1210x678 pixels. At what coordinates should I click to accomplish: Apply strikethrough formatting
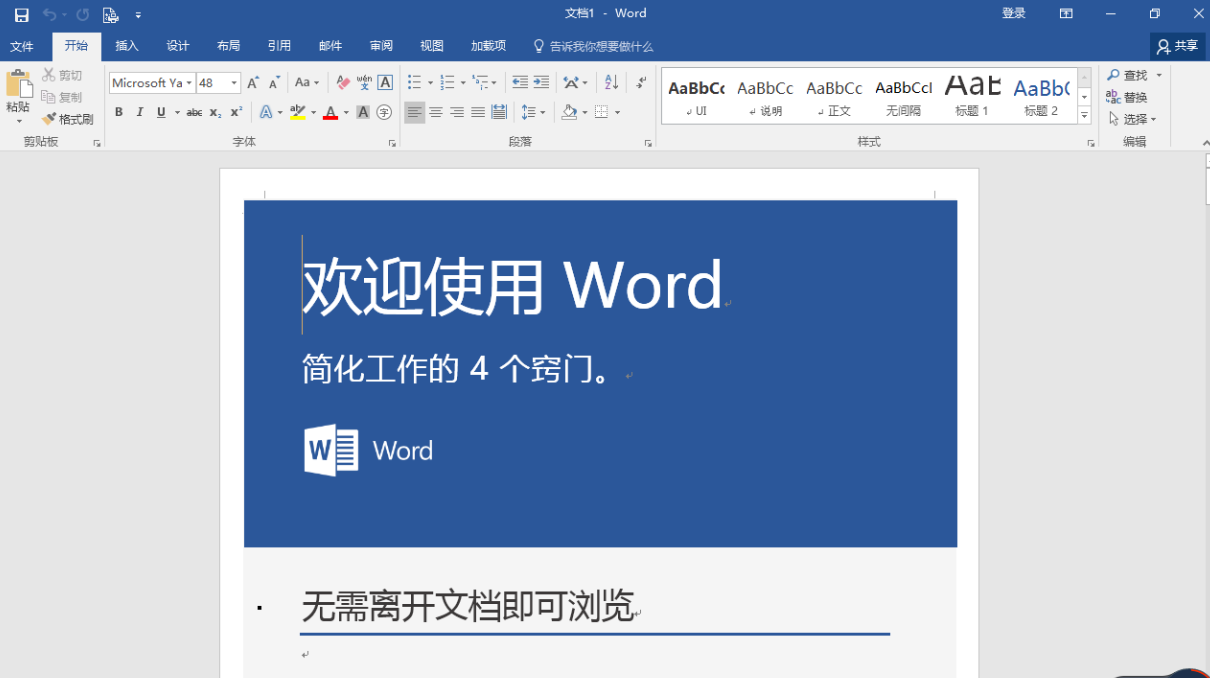(194, 113)
